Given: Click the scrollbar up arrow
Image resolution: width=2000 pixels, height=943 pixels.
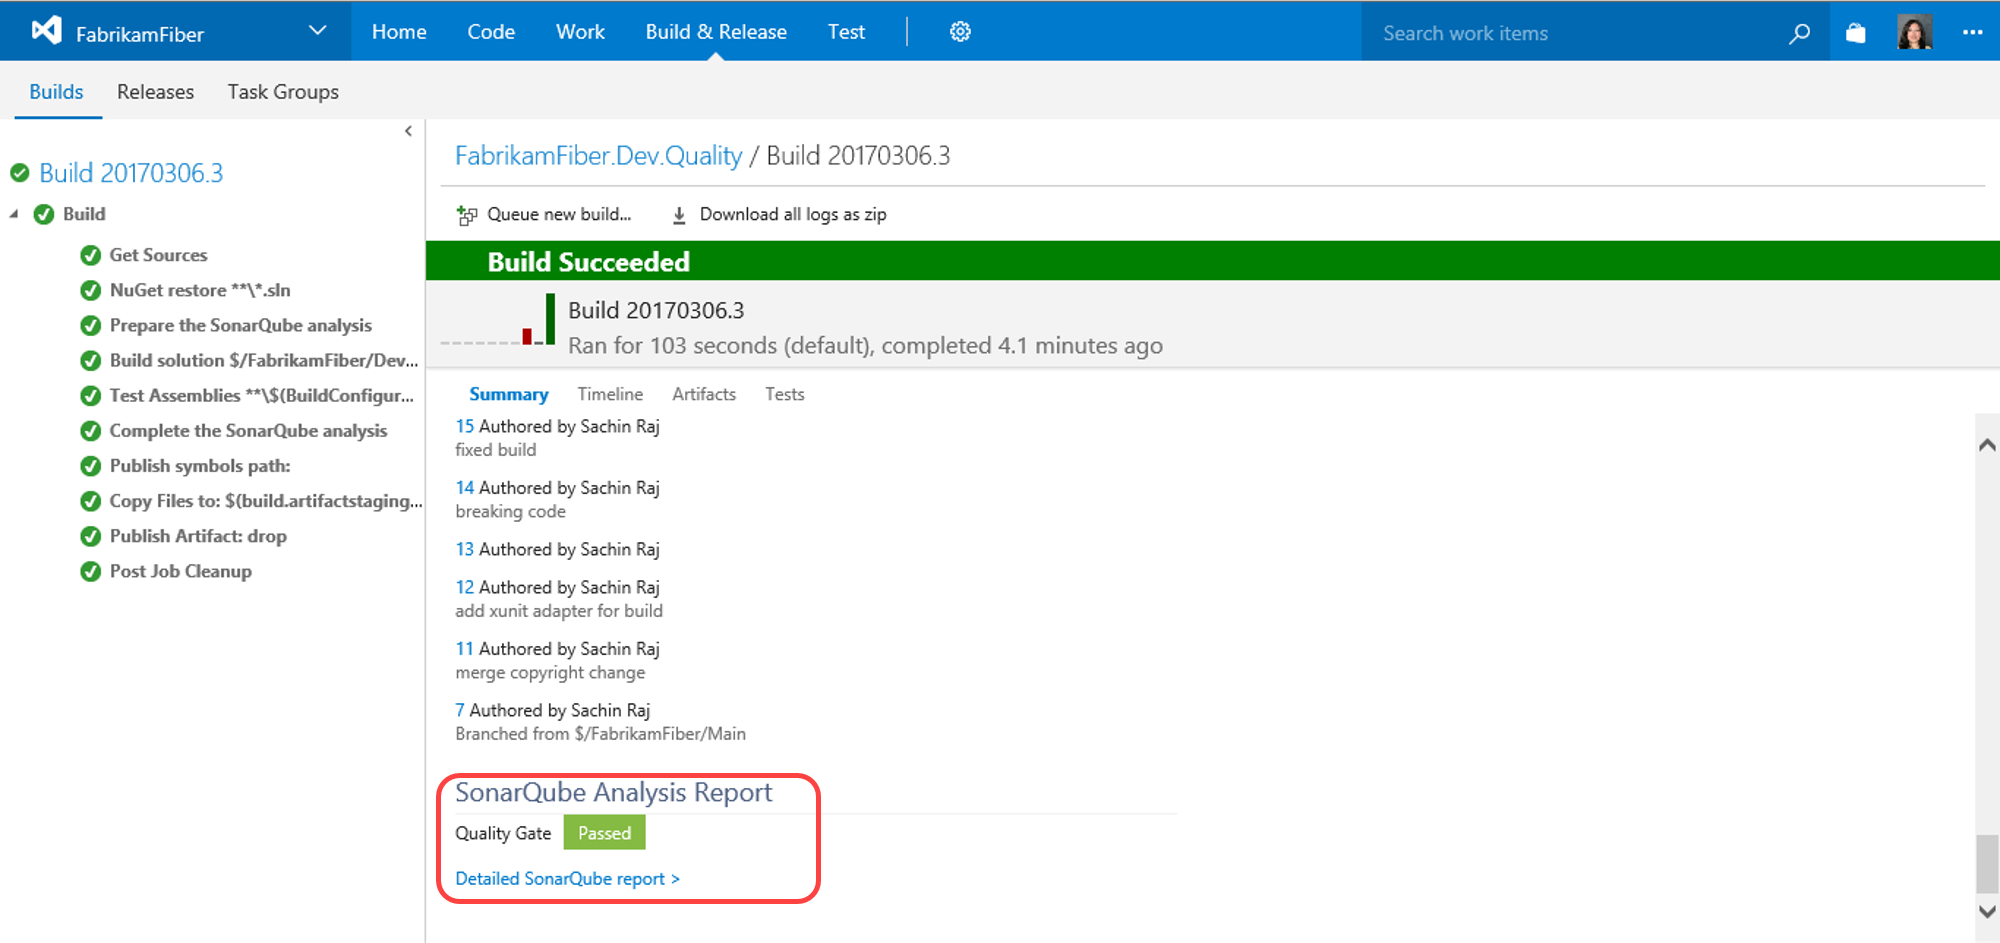Looking at the screenshot, I should (x=1988, y=445).
